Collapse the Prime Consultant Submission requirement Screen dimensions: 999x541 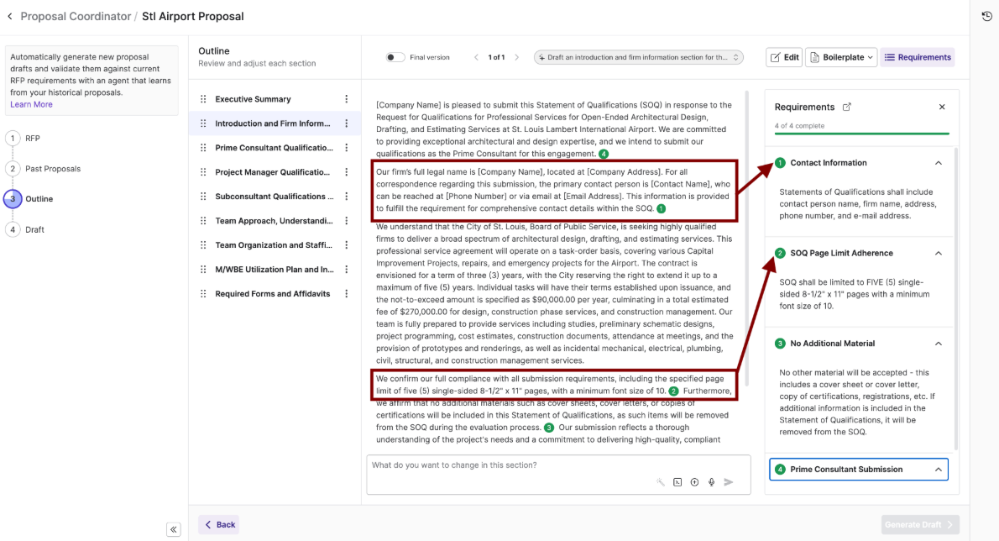click(938, 470)
